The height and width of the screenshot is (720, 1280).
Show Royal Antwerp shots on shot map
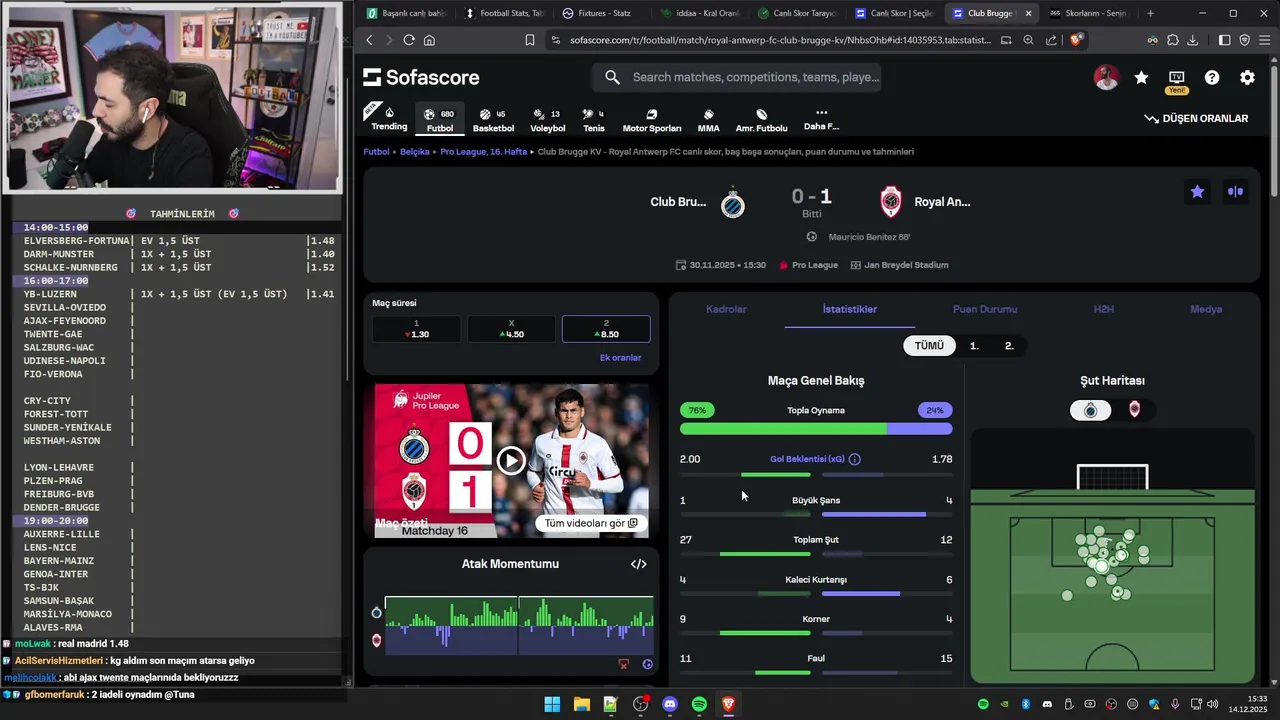pos(1134,410)
